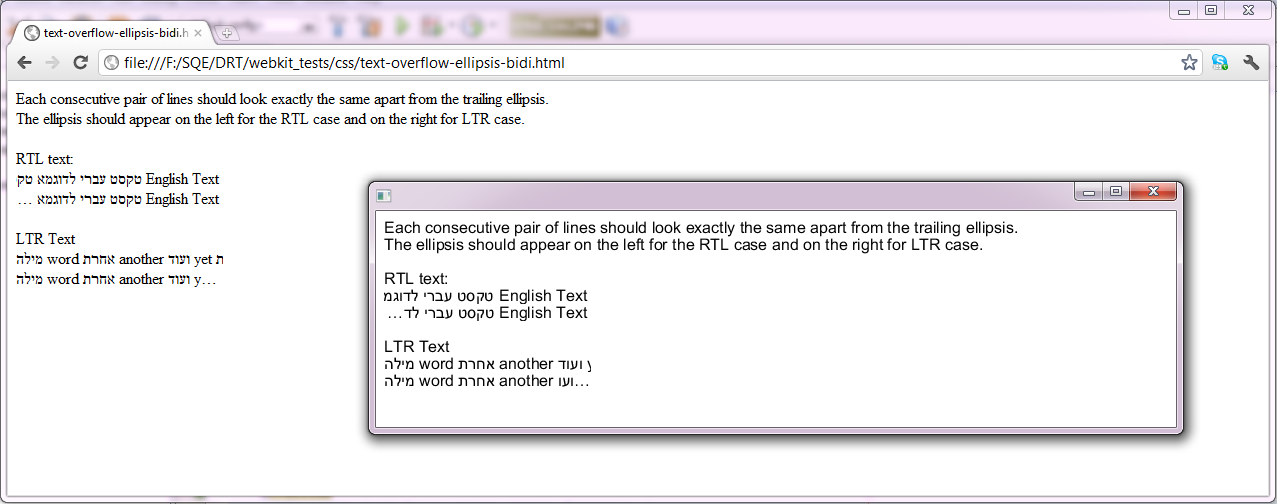
Task: Maximize the small popup window
Action: [x=1116, y=191]
